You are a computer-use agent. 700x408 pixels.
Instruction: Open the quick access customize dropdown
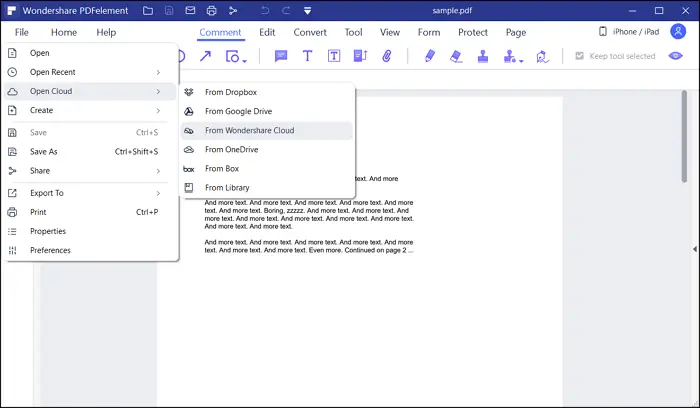308,11
